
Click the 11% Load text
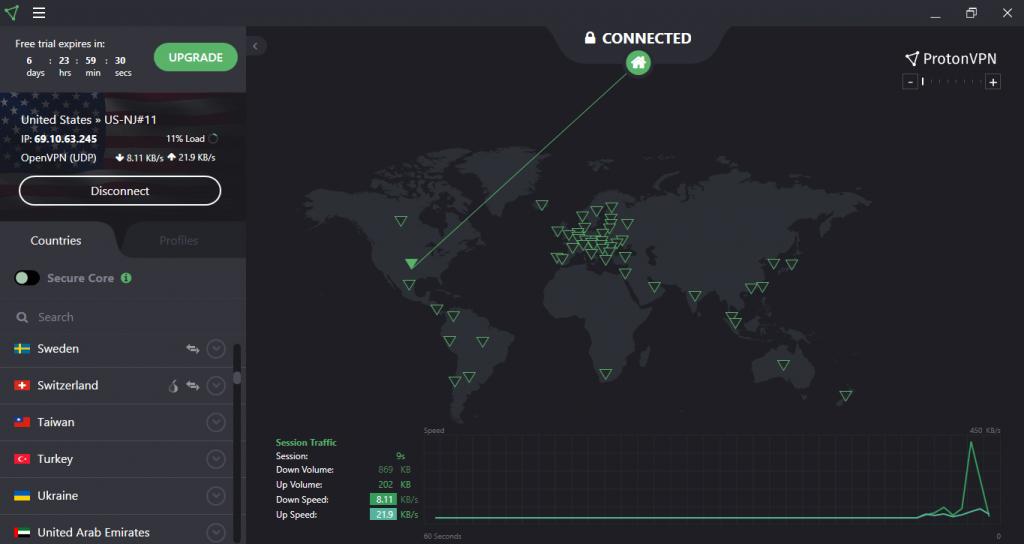[185, 138]
